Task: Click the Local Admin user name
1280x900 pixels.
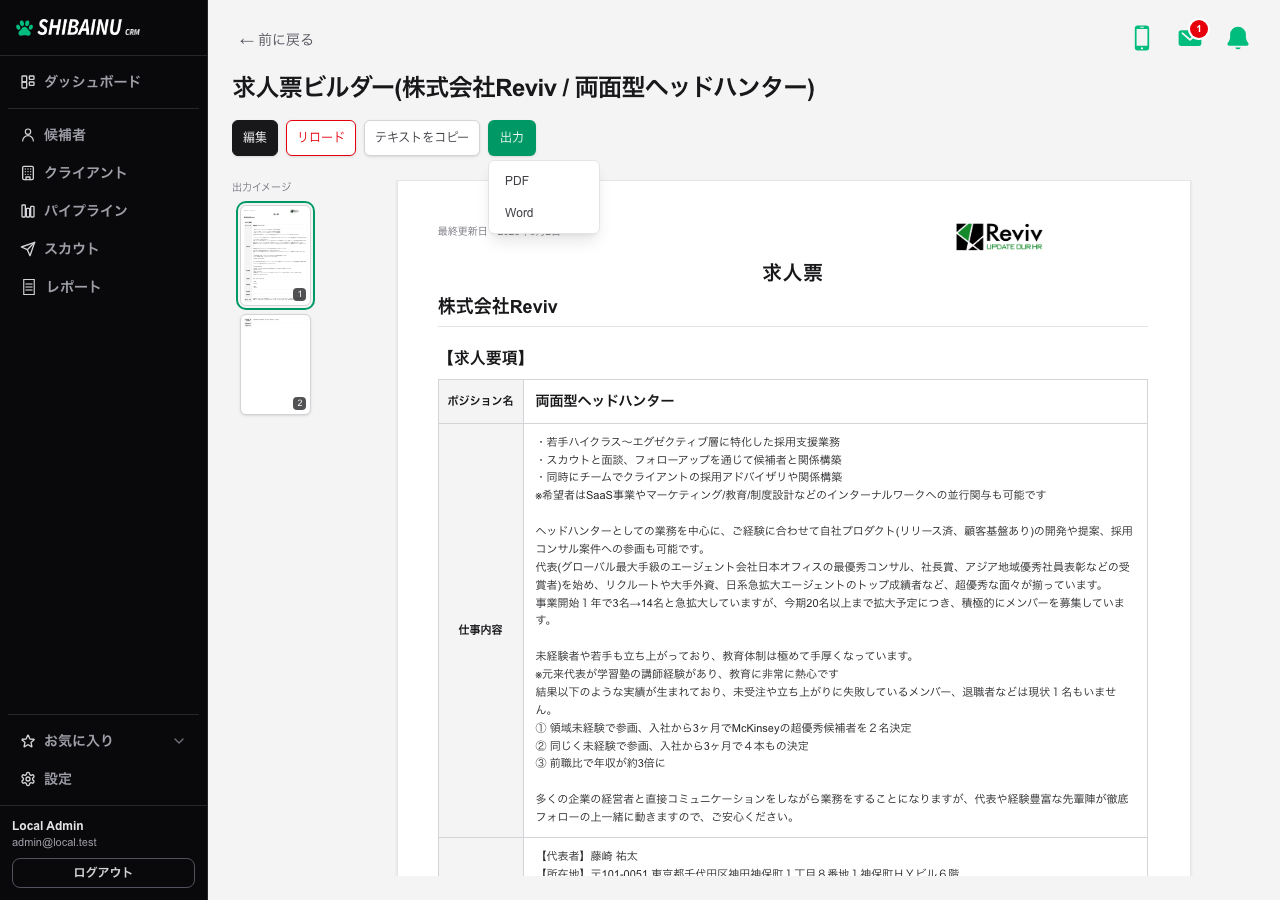Action: pyautogui.click(x=48, y=826)
